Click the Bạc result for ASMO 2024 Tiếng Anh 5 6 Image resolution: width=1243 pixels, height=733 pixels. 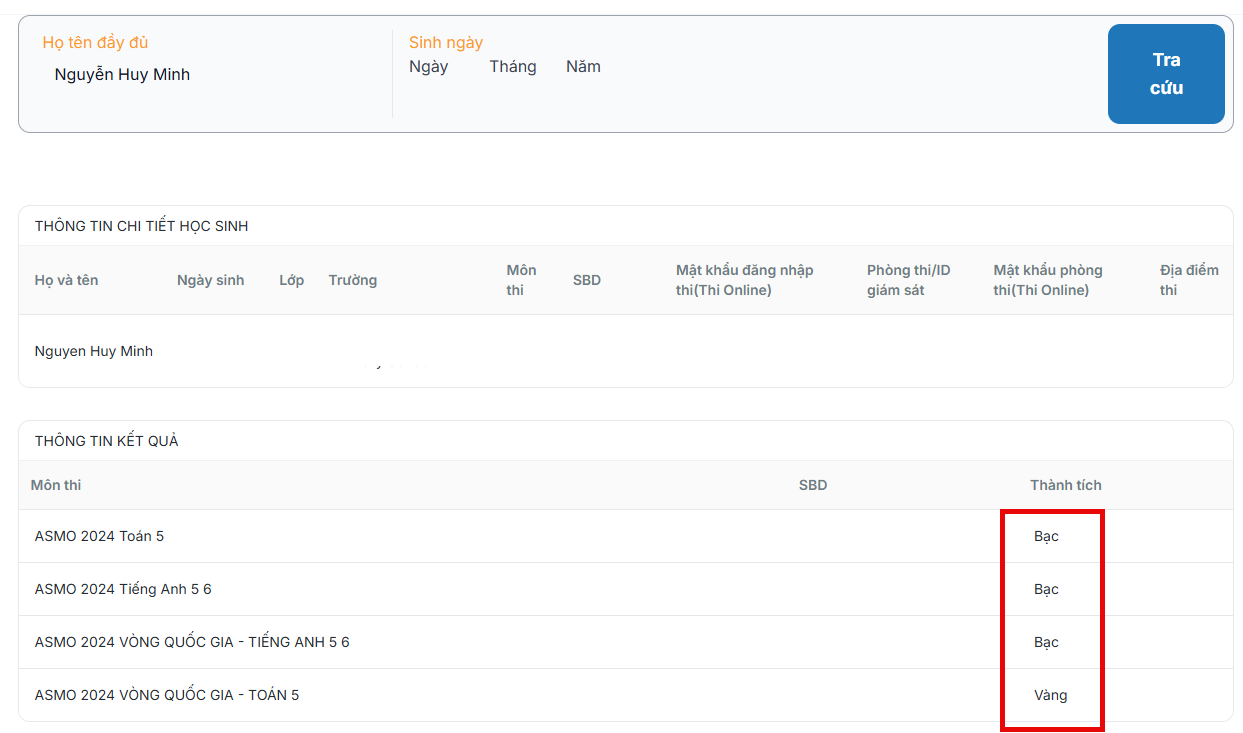(1046, 589)
